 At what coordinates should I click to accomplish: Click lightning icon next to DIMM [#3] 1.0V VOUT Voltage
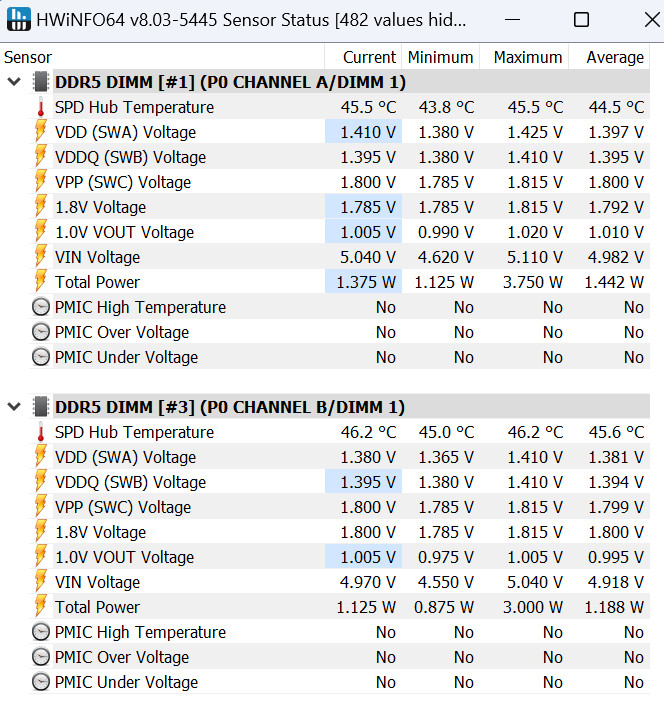pos(41,556)
